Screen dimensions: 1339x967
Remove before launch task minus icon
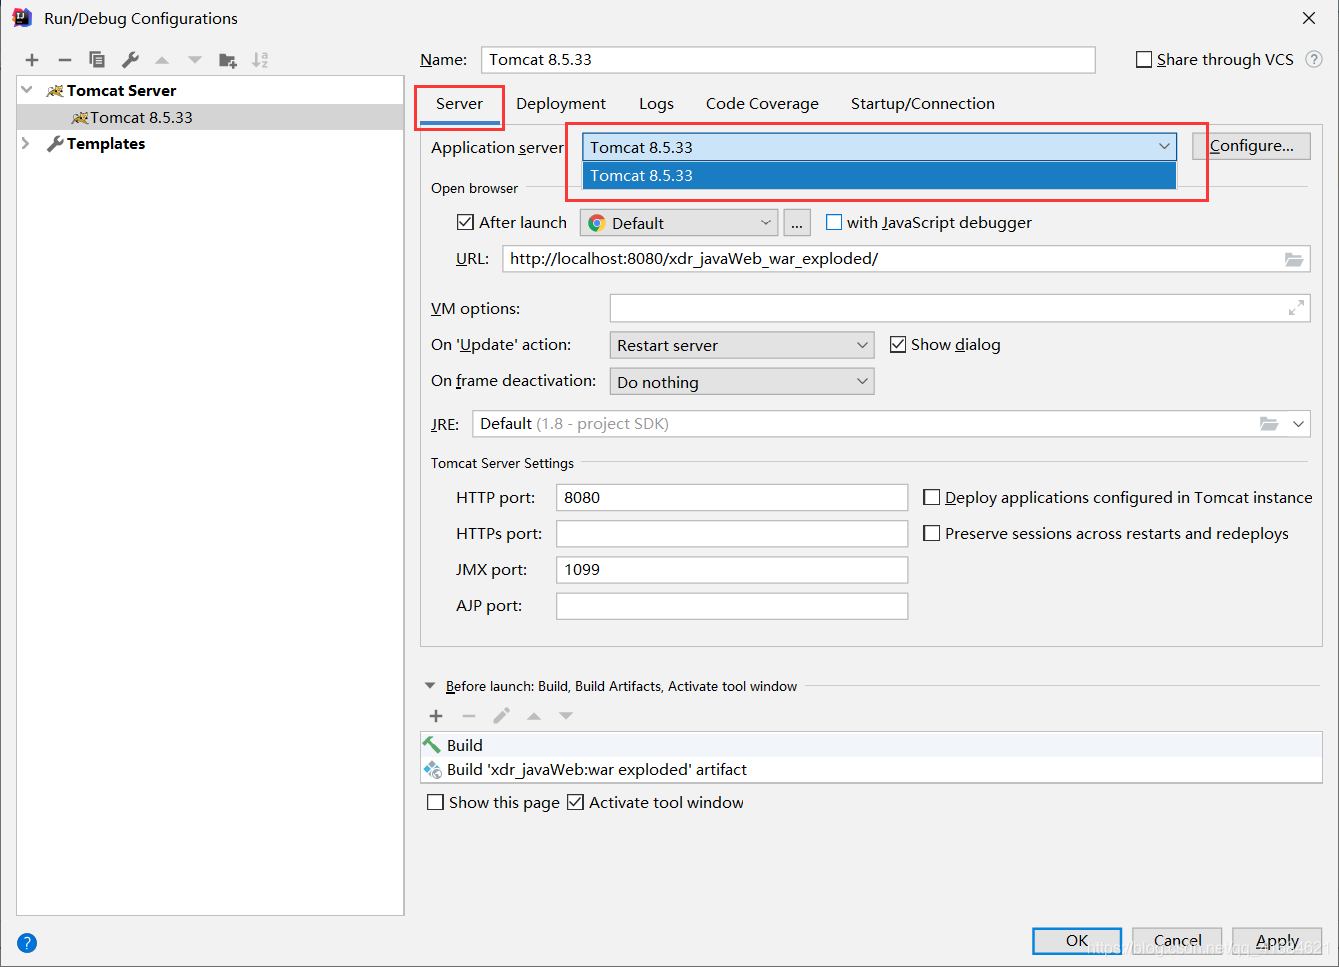click(x=469, y=716)
